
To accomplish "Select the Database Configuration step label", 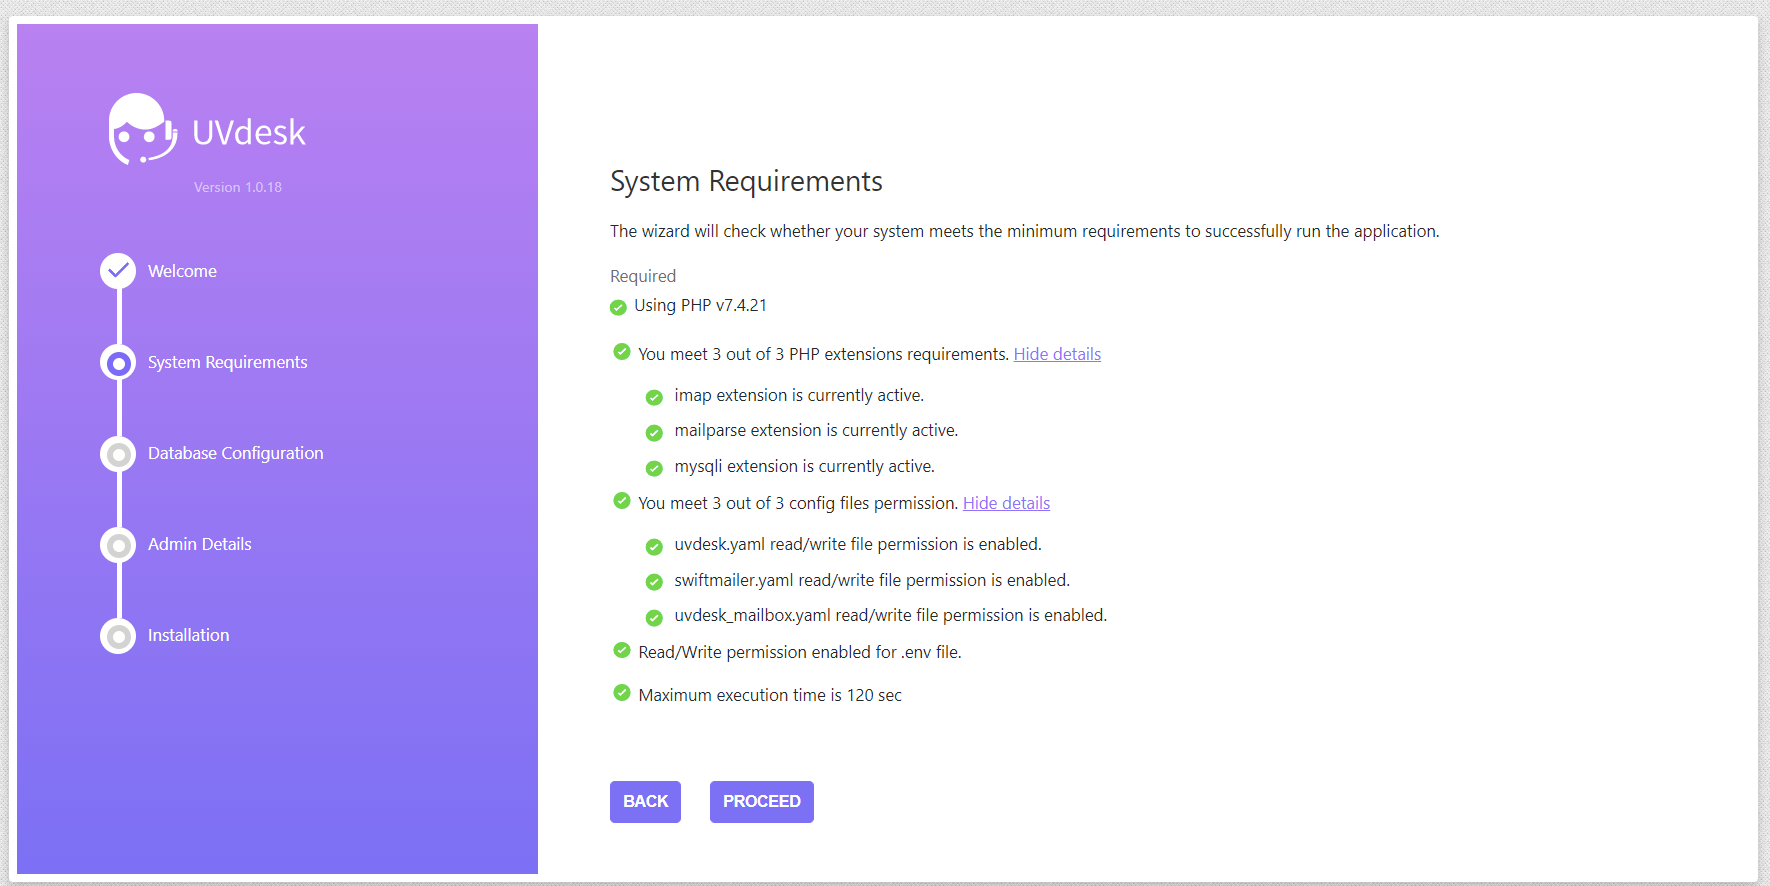I will tap(236, 453).
